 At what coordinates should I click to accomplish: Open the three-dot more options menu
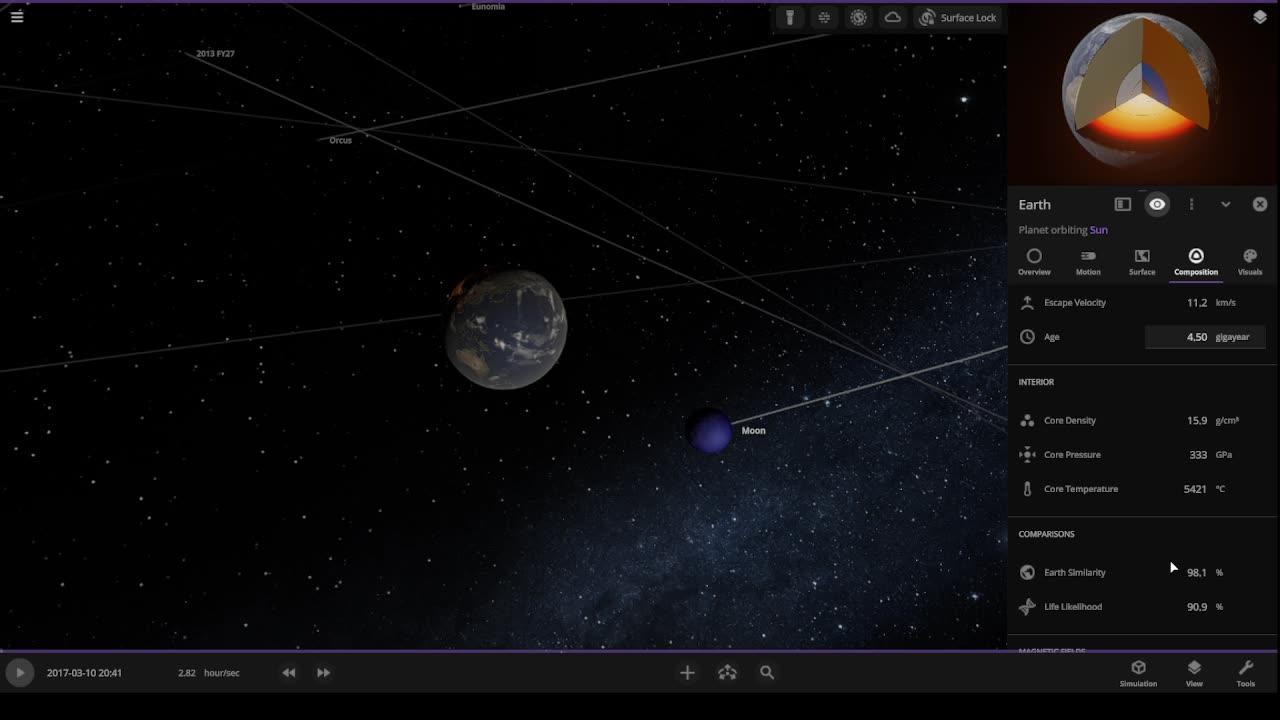tap(1191, 204)
